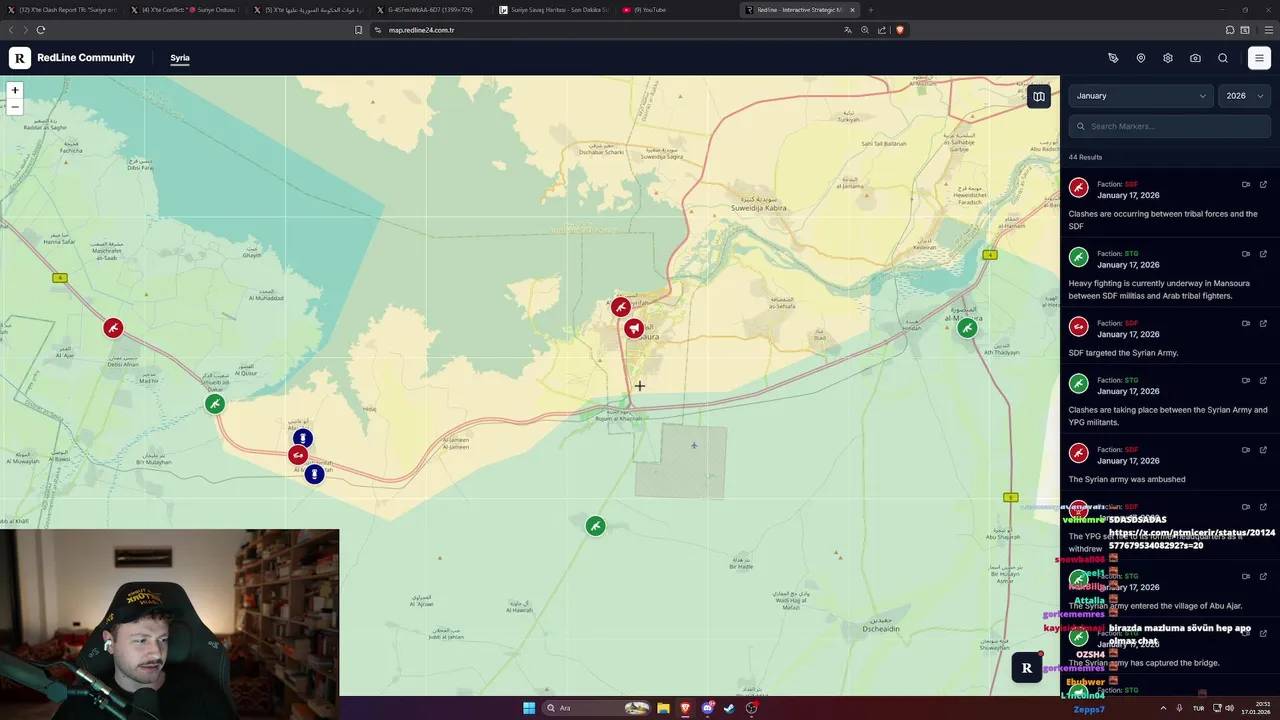Click the translate icon in address bar
This screenshot has height=720, width=1280.
tap(848, 30)
